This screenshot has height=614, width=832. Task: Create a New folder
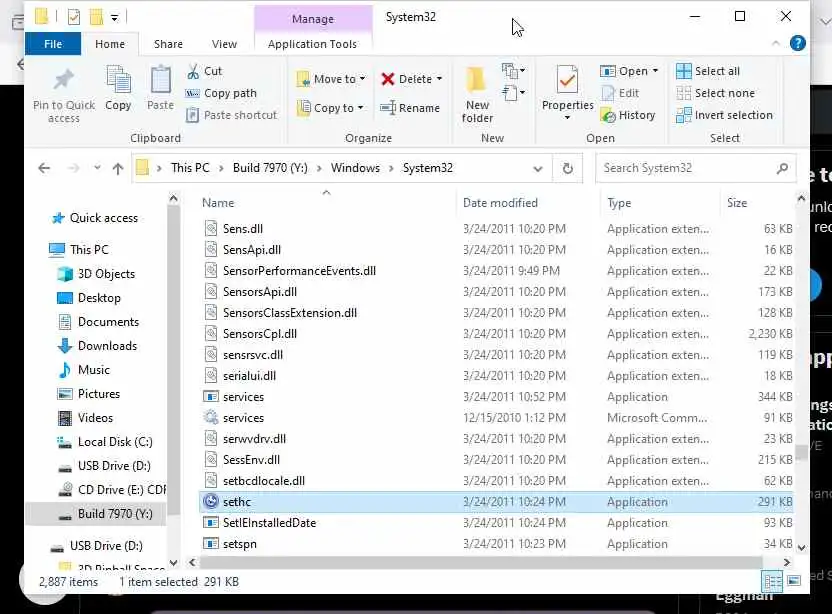pyautogui.click(x=477, y=94)
